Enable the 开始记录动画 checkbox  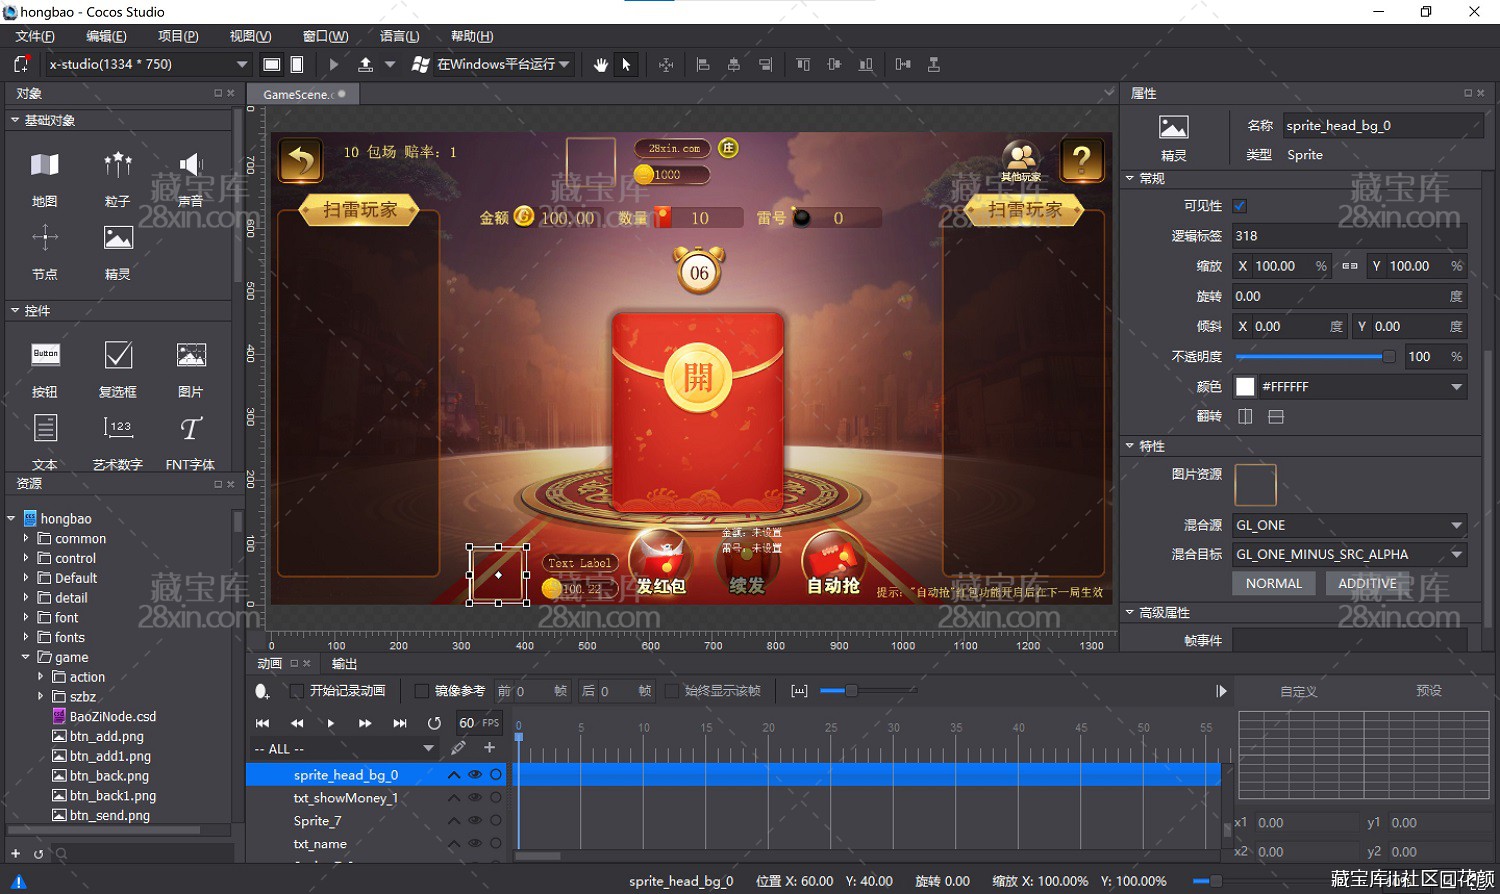[296, 691]
